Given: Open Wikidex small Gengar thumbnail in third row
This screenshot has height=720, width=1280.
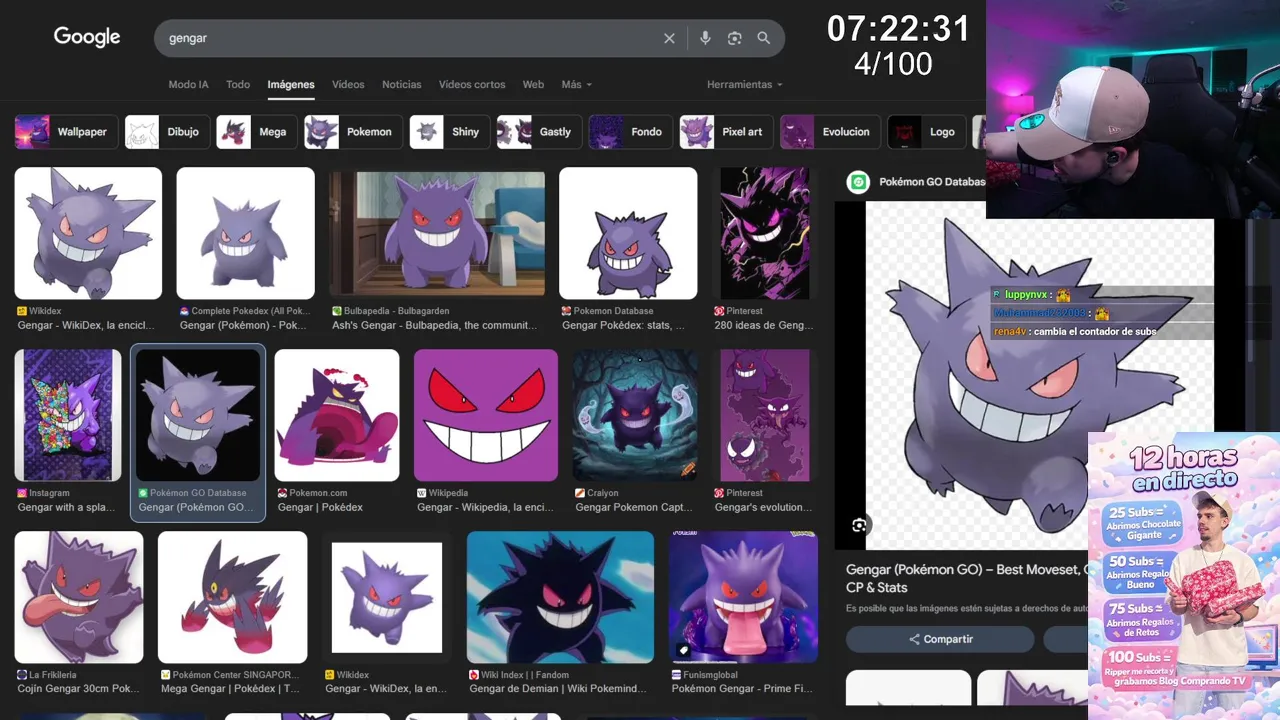Looking at the screenshot, I should (x=387, y=597).
